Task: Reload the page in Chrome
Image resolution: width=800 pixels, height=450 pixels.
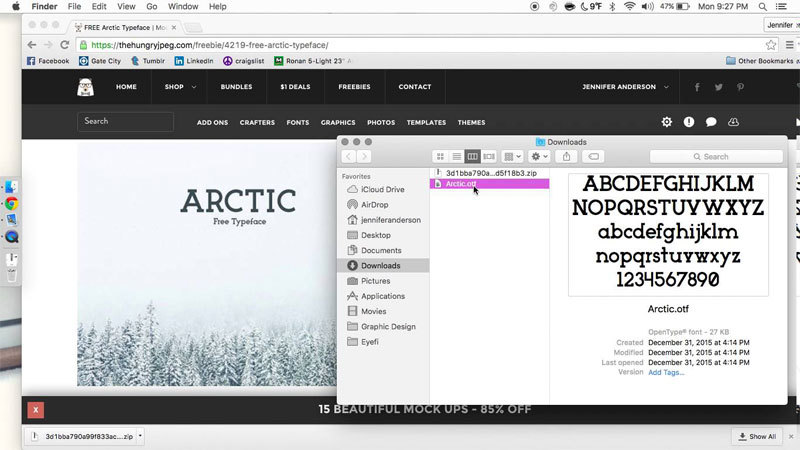Action: pos(65,45)
